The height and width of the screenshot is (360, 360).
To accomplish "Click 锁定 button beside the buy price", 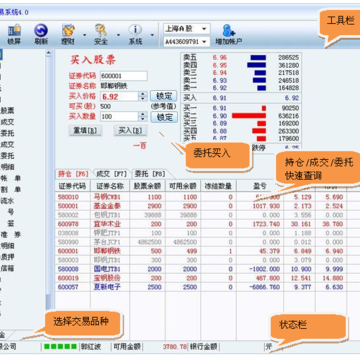I will (164, 96).
